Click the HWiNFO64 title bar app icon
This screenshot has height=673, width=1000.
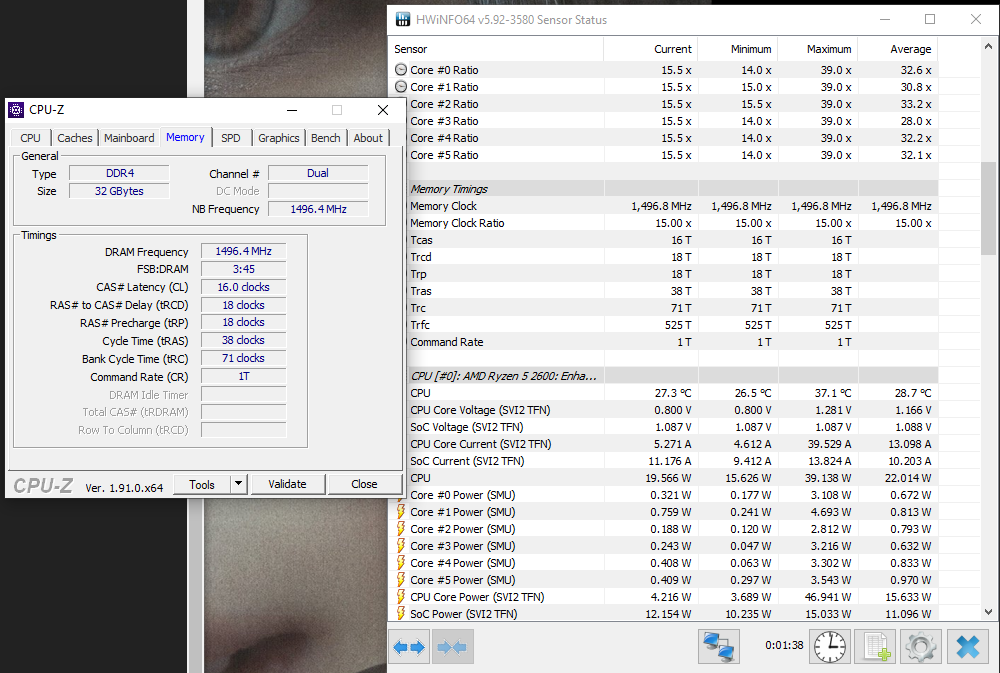pyautogui.click(x=402, y=19)
